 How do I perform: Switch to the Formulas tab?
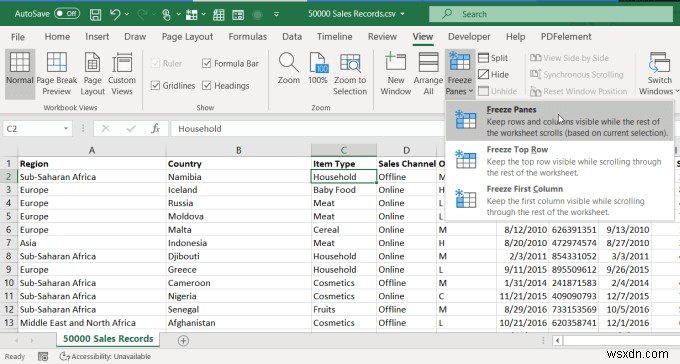[x=248, y=37]
